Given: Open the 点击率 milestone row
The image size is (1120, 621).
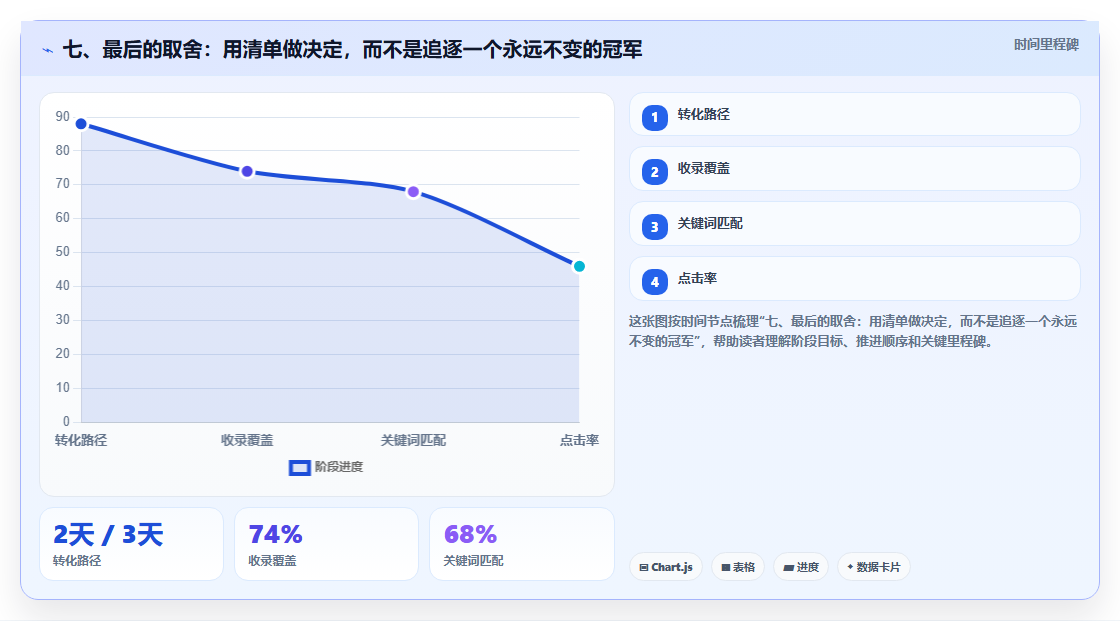Looking at the screenshot, I should 854,279.
